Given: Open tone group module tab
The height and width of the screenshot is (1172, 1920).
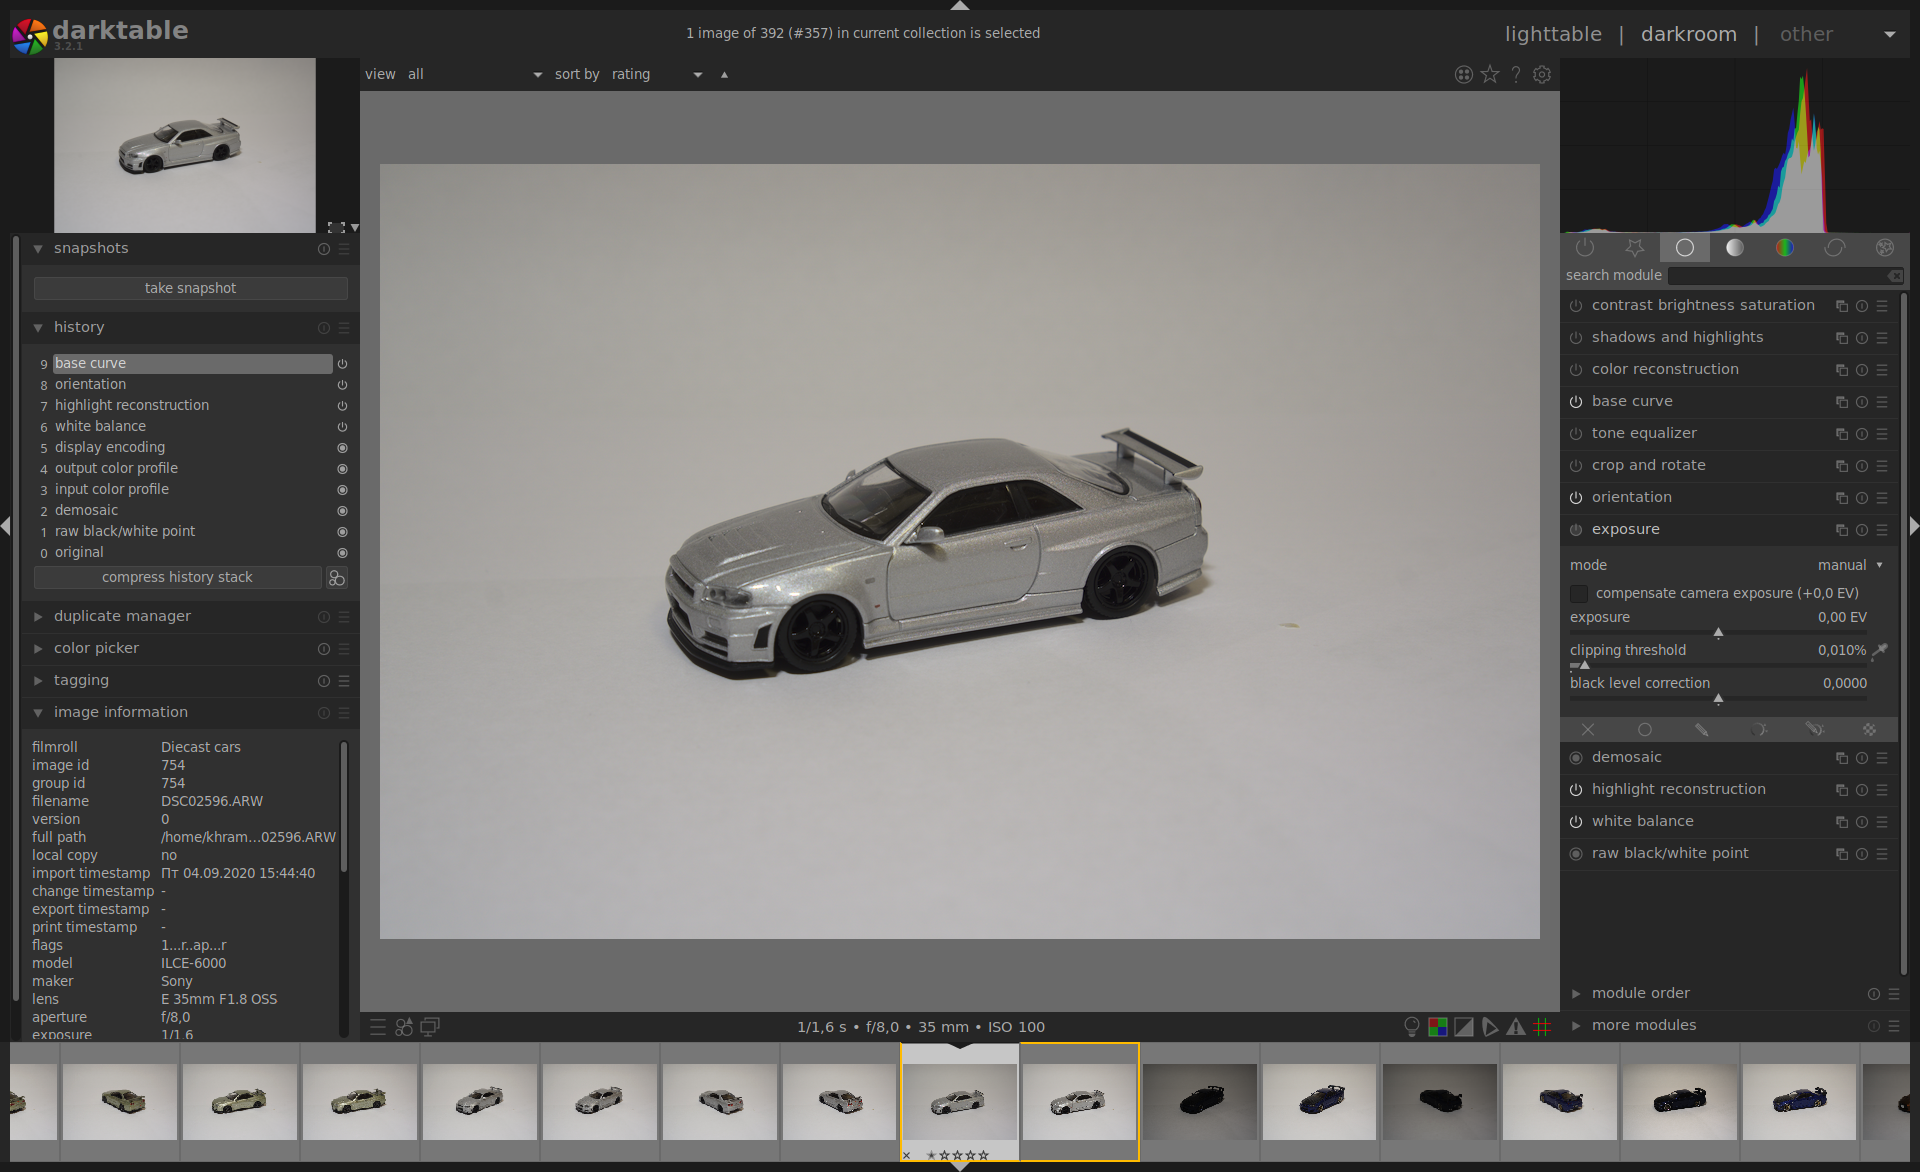Looking at the screenshot, I should [1735, 247].
